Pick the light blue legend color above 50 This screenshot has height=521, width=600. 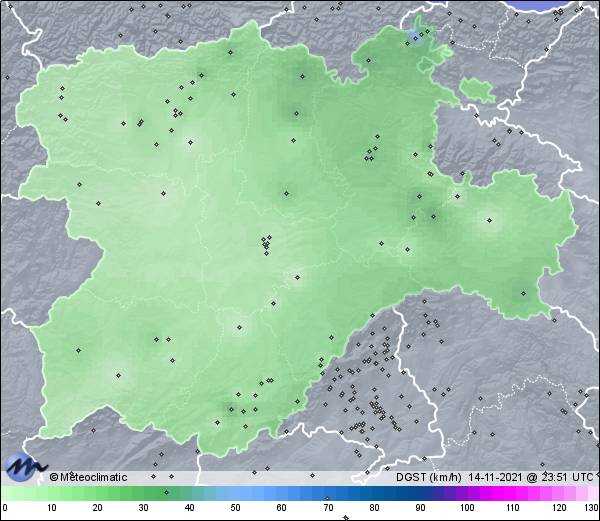click(235, 493)
